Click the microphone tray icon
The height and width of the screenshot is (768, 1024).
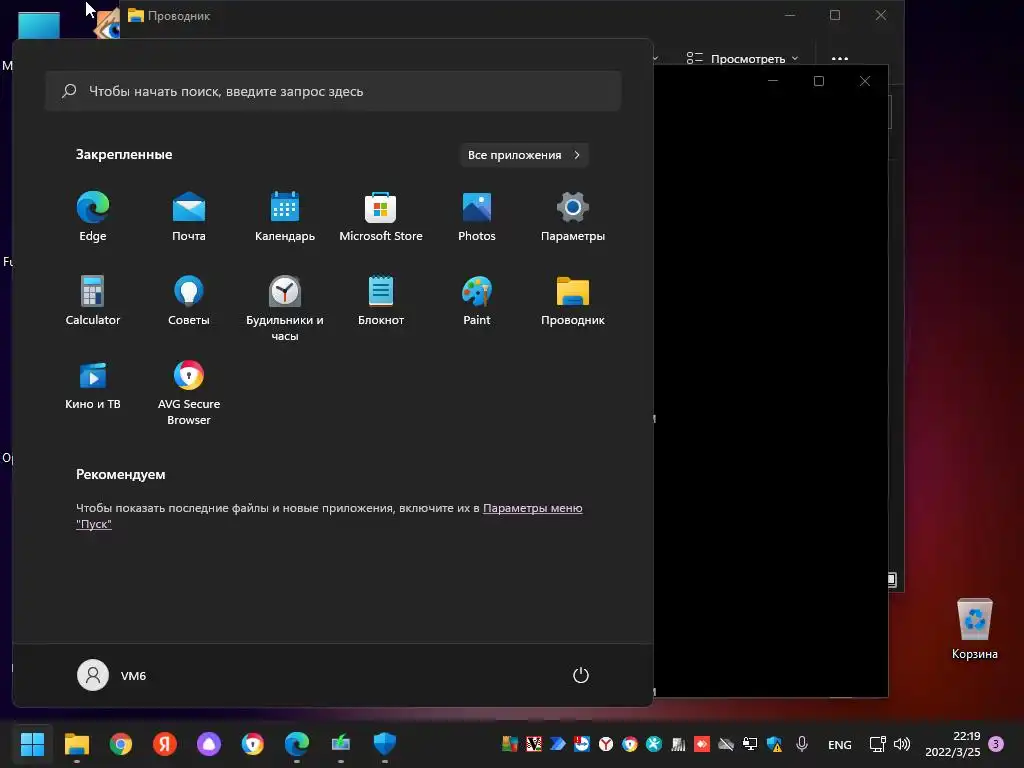(x=802, y=744)
